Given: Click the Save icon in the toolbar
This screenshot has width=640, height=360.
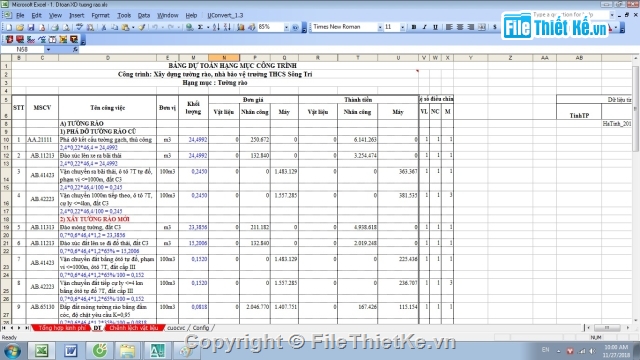Looking at the screenshot, I should pos(31,27).
